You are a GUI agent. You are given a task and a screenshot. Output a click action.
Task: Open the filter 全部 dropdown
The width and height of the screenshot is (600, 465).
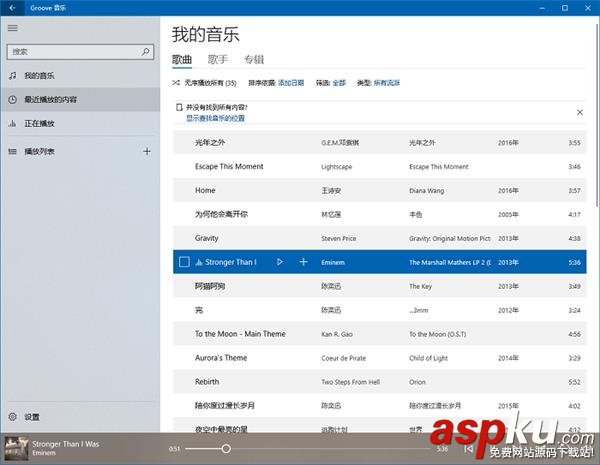(339, 83)
